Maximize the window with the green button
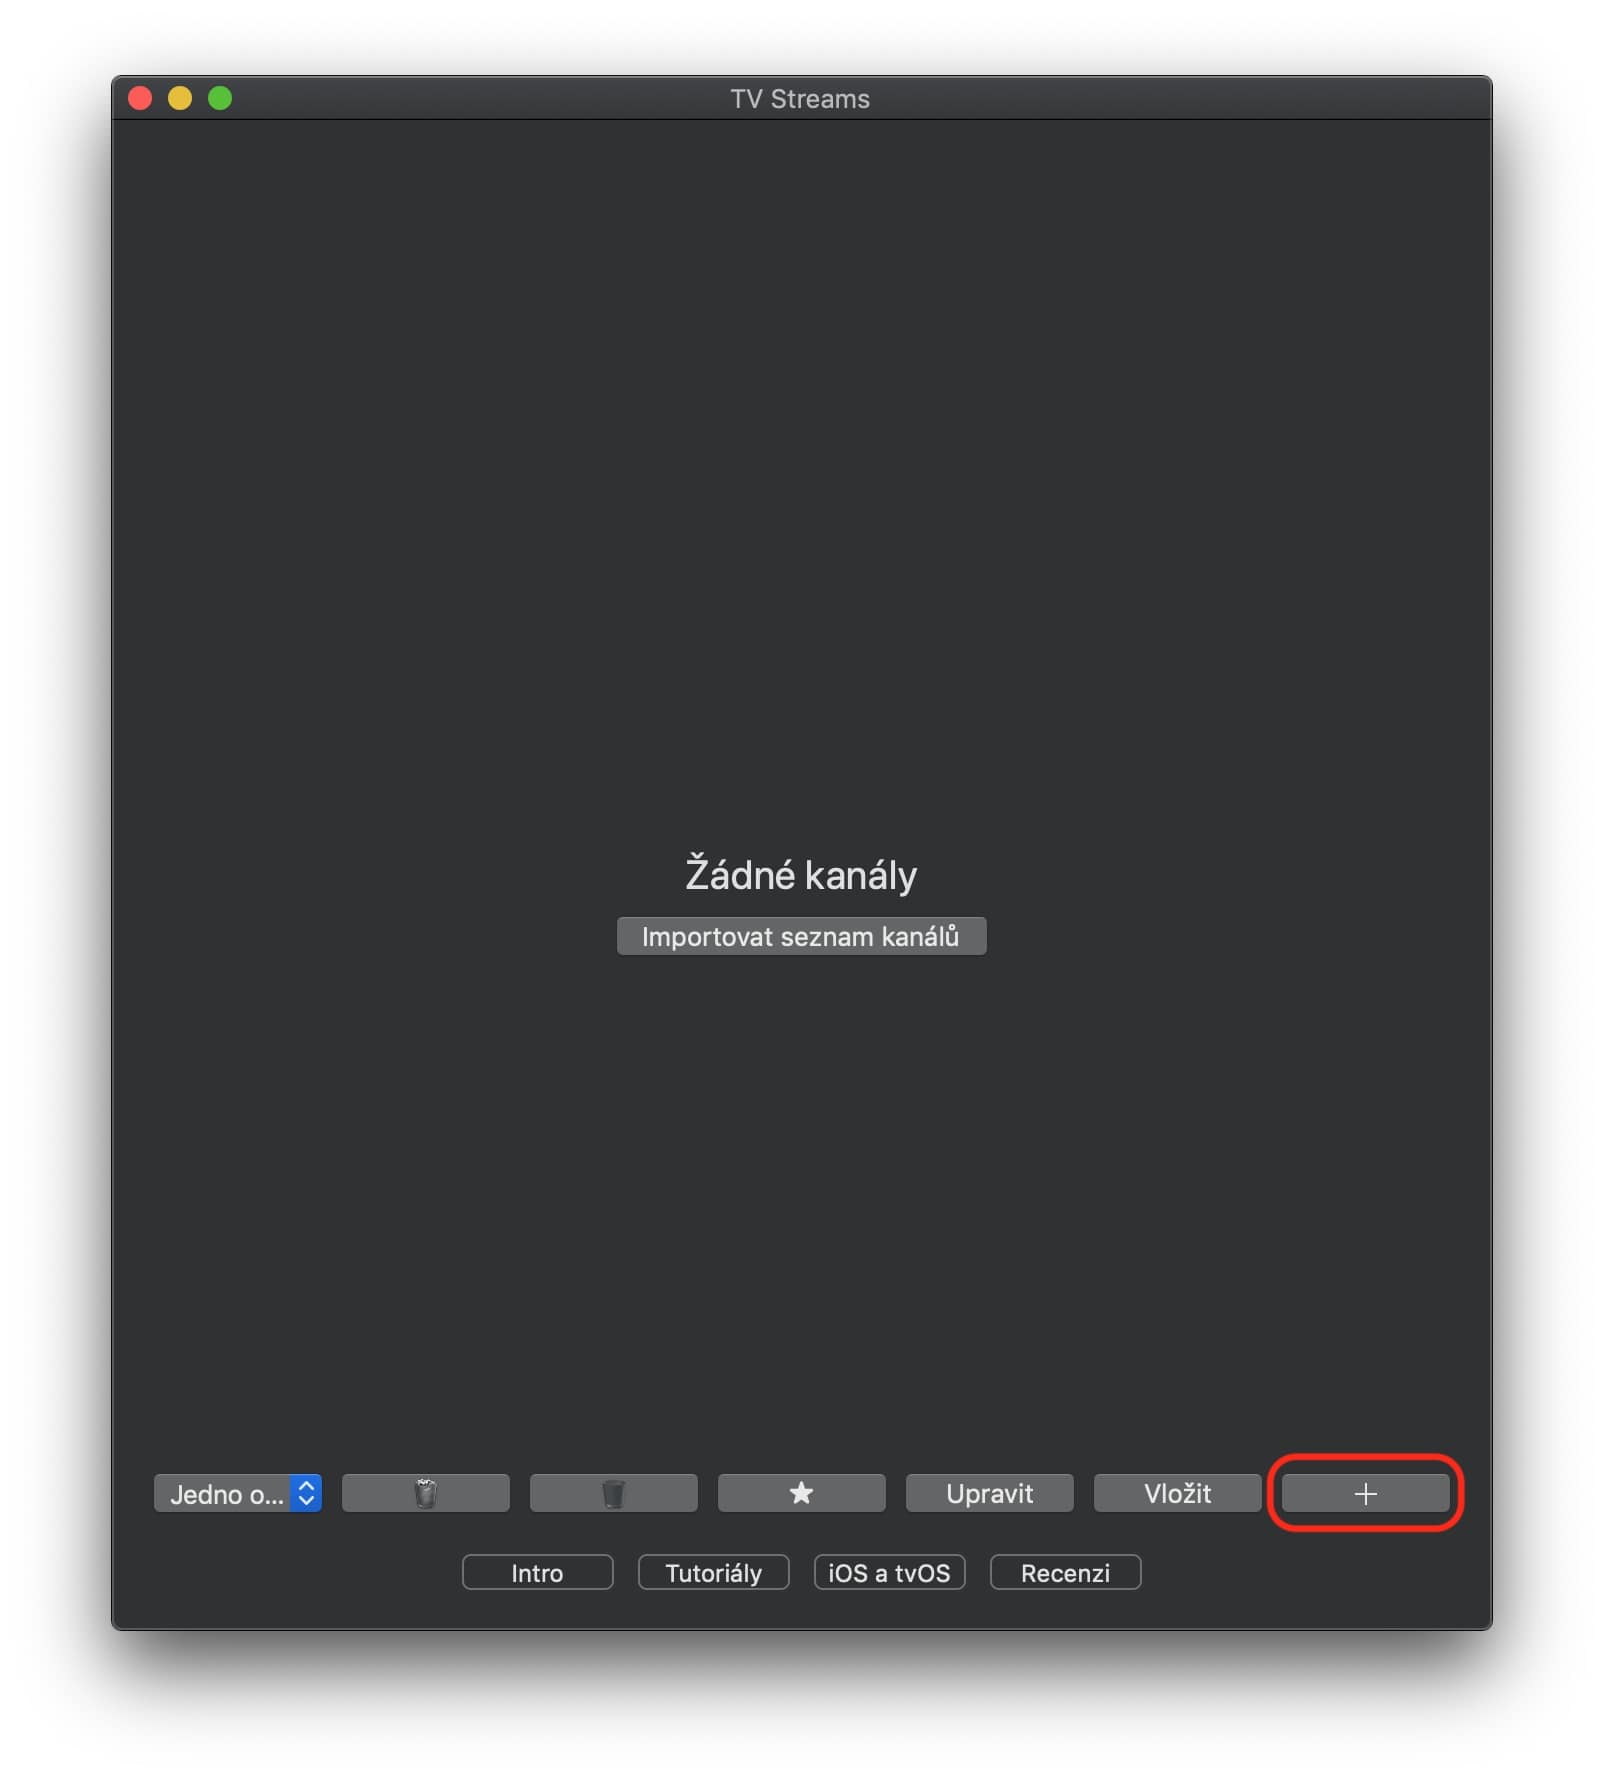Screen dimensions: 1604x1778 pos(220,98)
